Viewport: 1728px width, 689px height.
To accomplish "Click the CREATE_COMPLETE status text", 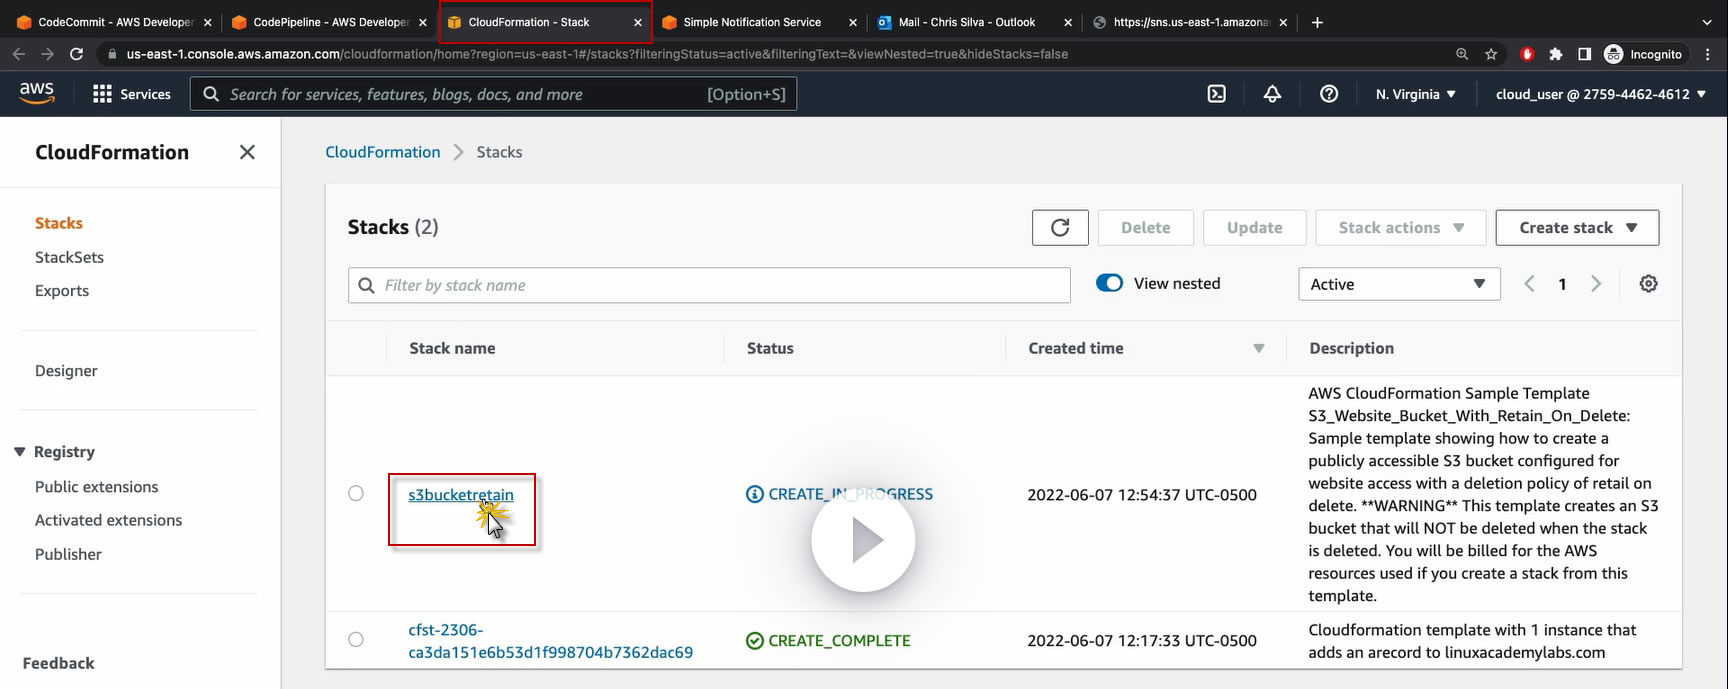I will (x=839, y=640).
